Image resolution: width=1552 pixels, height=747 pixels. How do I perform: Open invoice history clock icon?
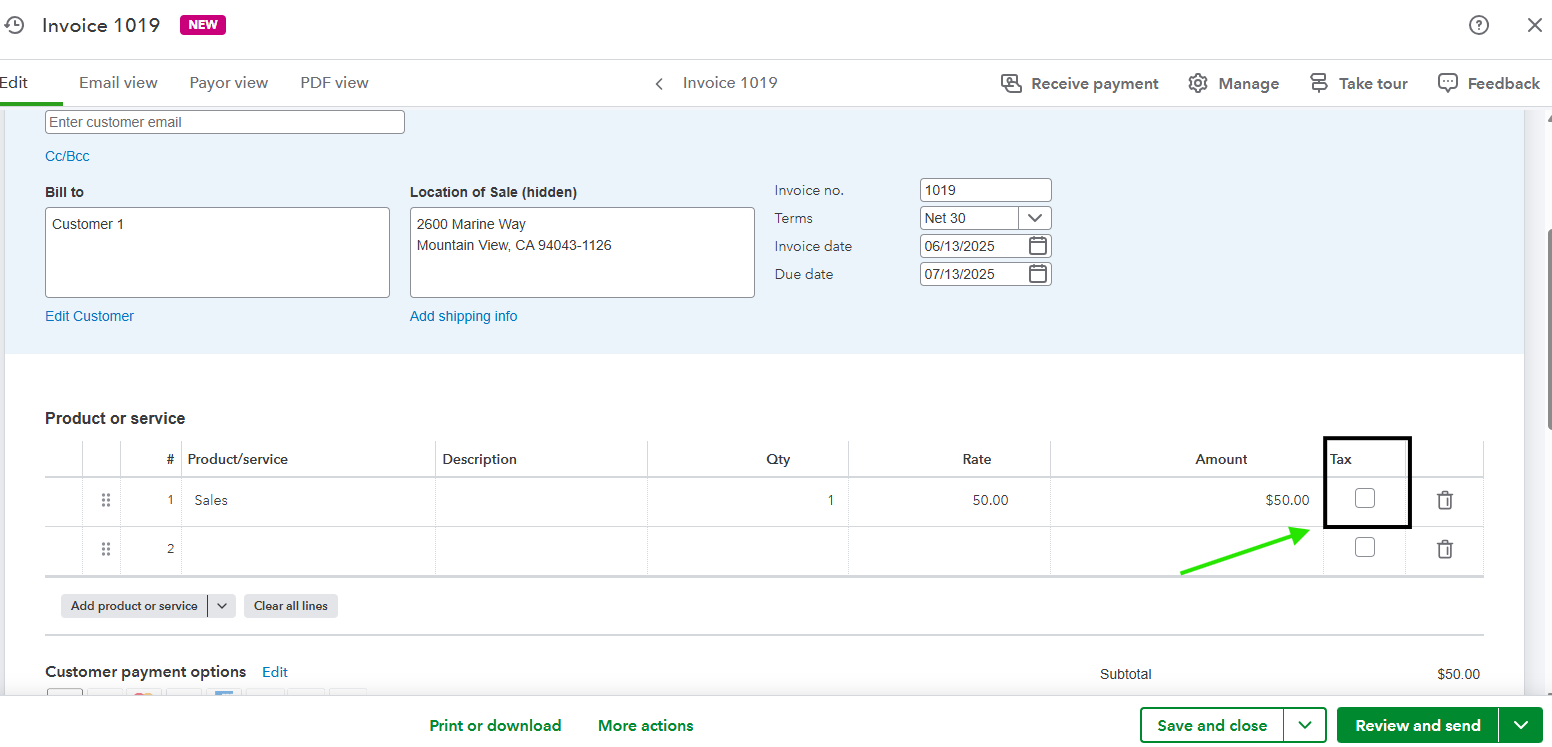point(14,26)
